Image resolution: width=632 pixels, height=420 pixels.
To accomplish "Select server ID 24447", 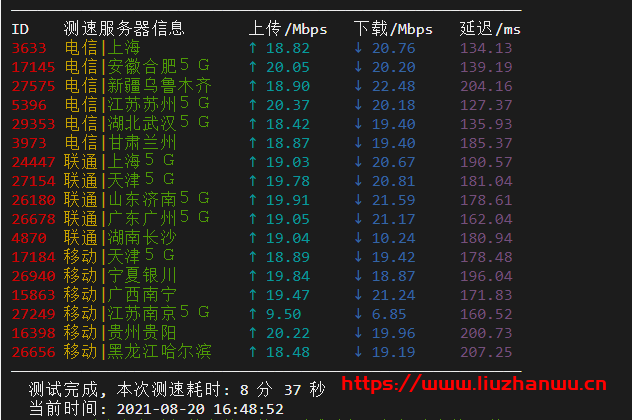I will (x=33, y=162).
